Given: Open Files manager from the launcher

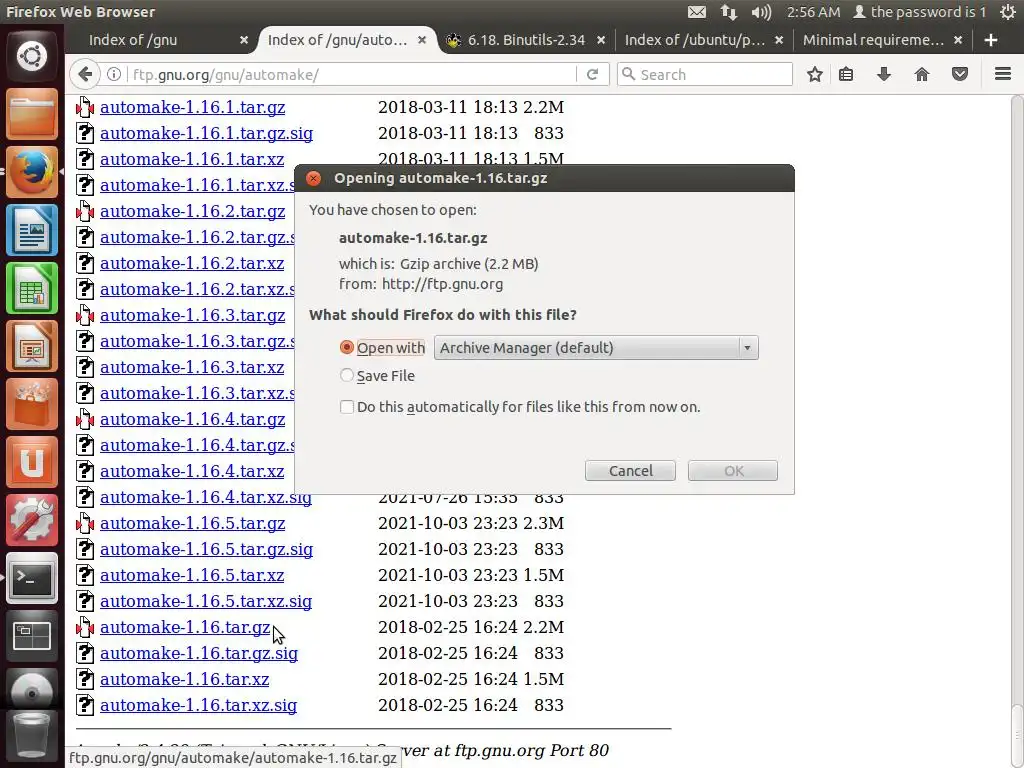Looking at the screenshot, I should point(32,114).
